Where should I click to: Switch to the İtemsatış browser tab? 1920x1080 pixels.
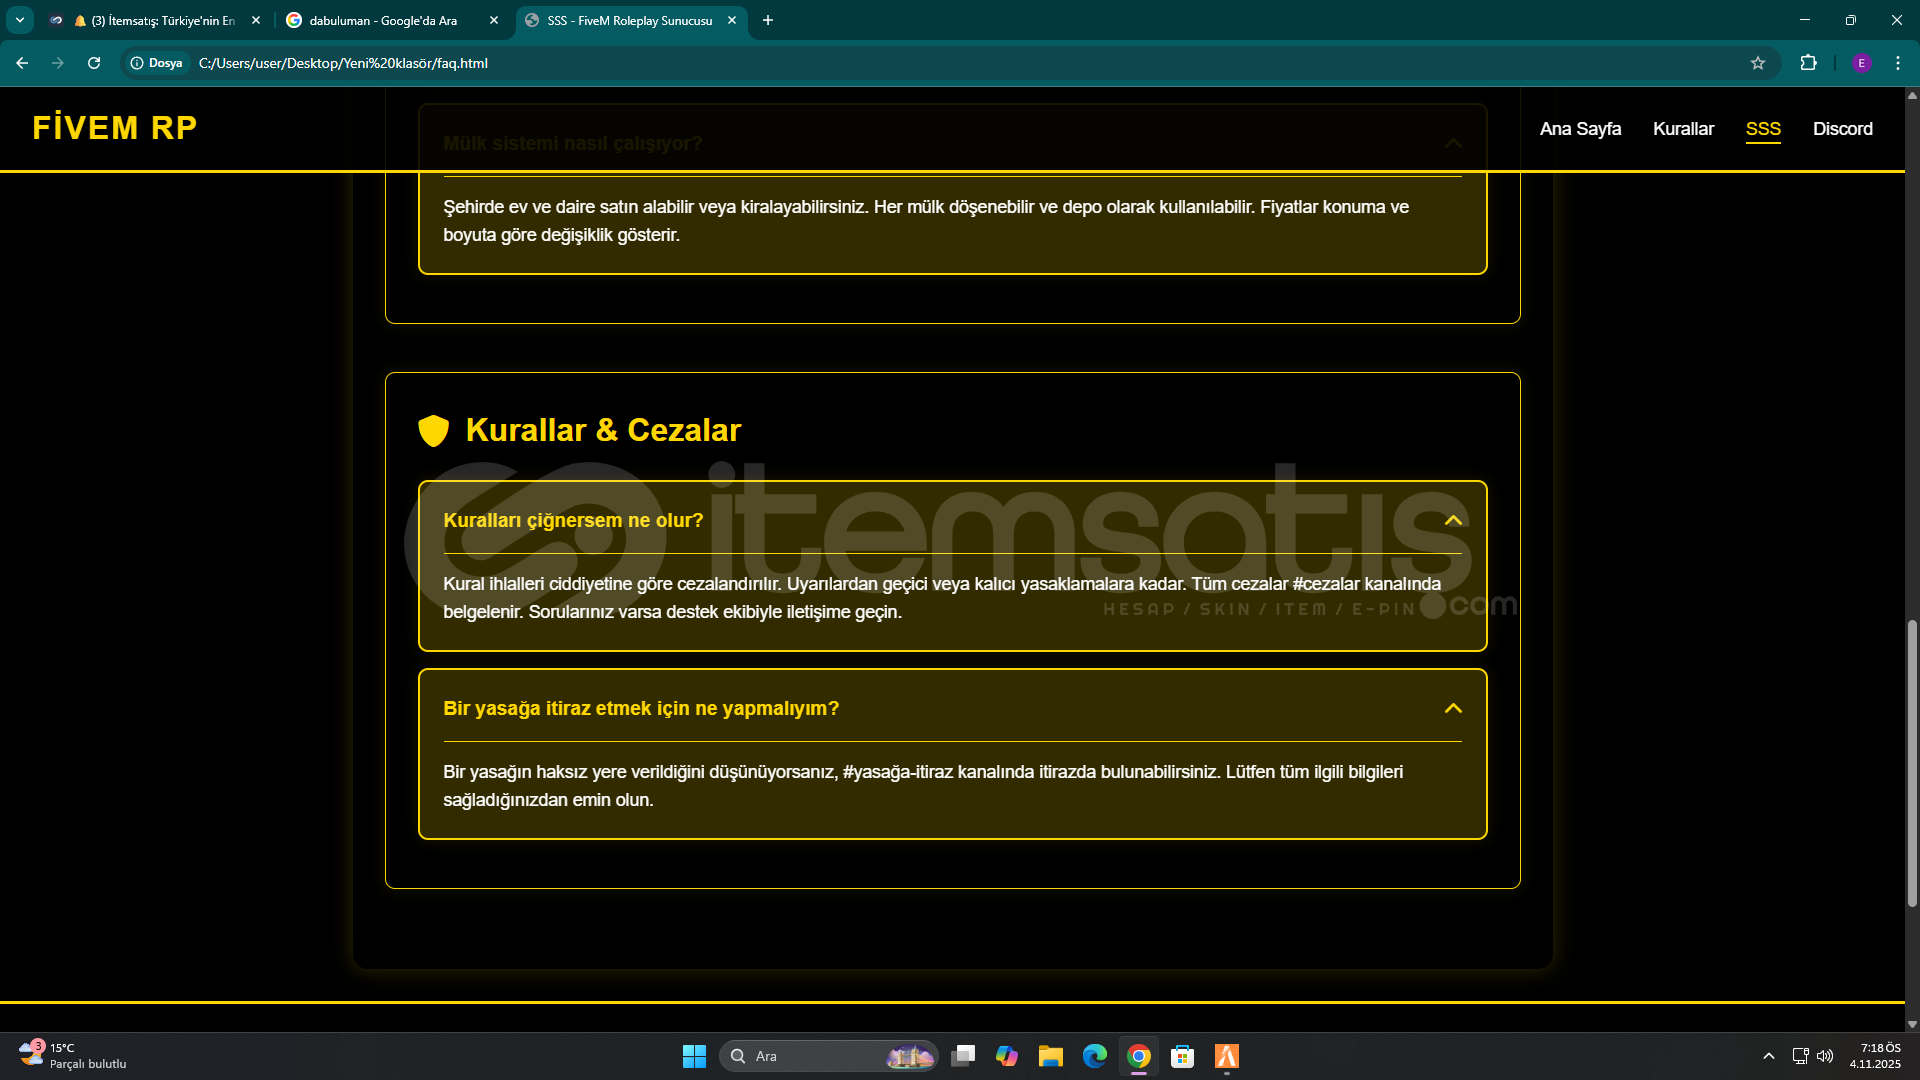point(162,20)
